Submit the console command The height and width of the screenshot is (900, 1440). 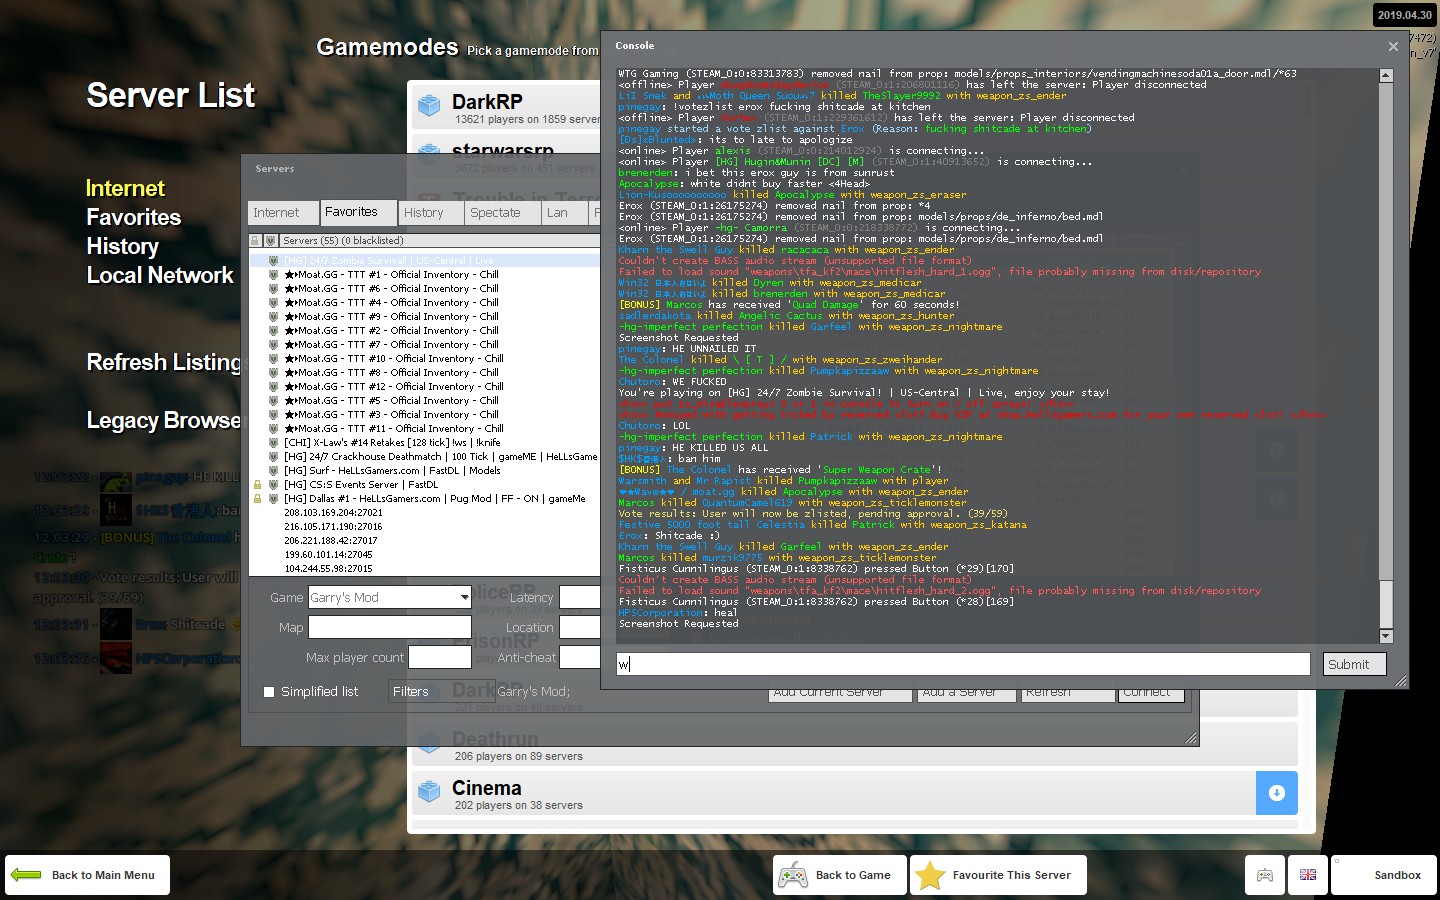[x=1355, y=664]
